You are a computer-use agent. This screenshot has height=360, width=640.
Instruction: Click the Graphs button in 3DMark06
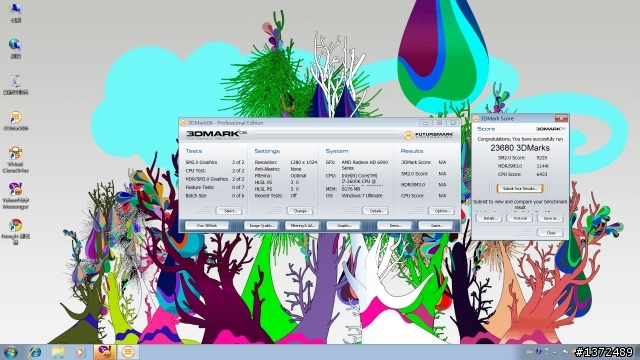[344, 225]
